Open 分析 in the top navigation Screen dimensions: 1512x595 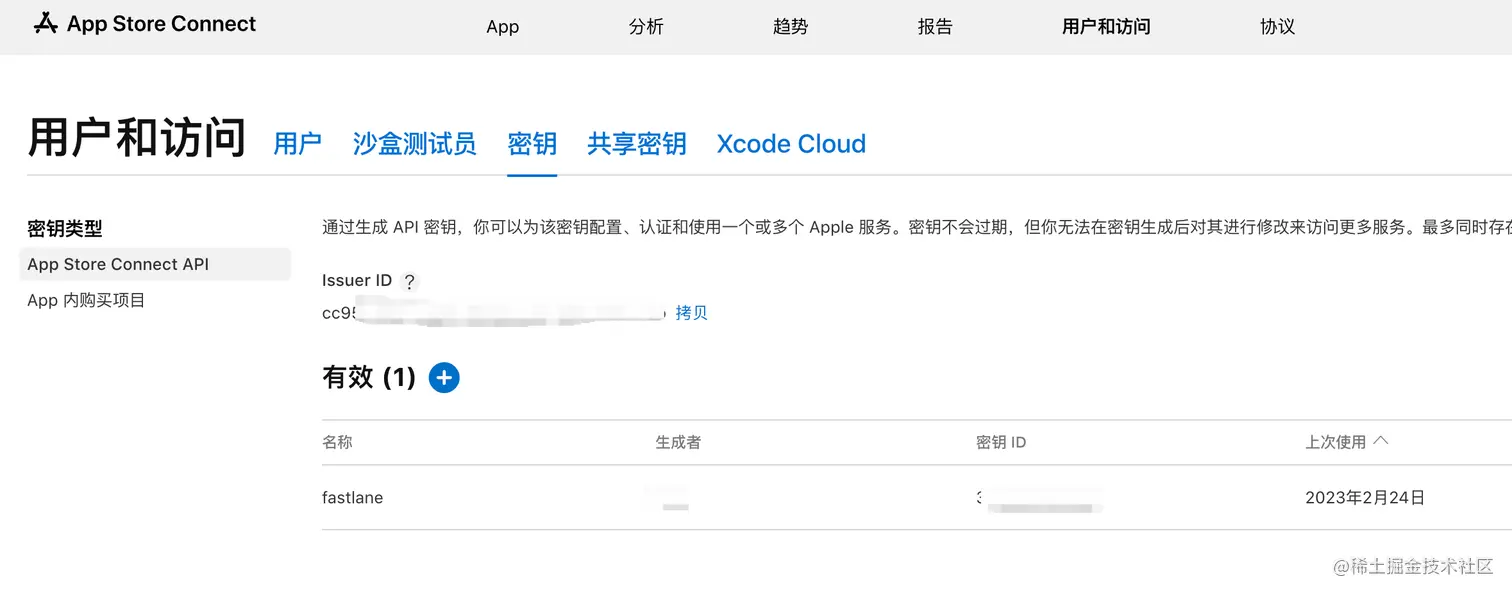coord(646,27)
